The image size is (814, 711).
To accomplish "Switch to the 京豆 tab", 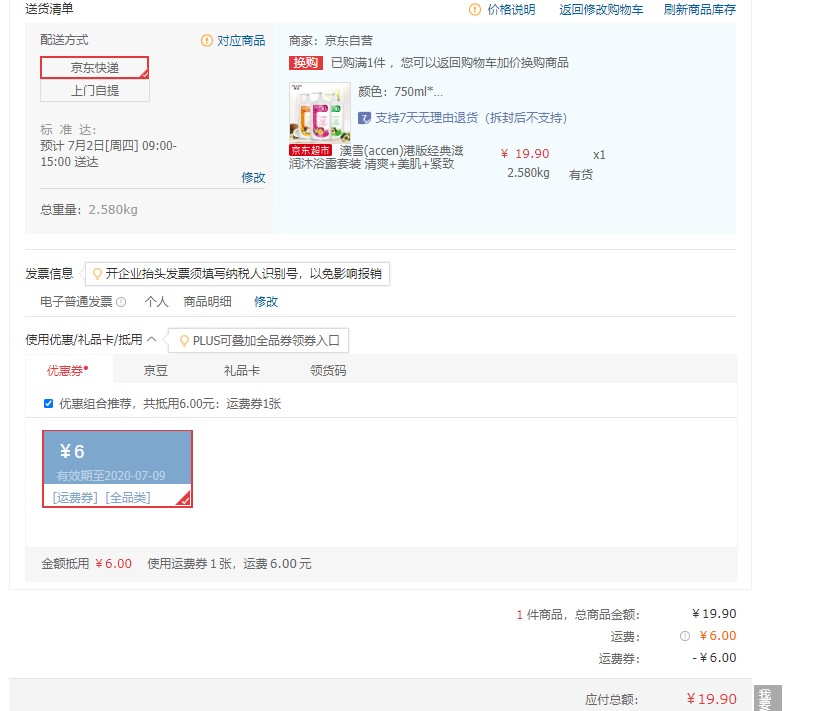I will [x=155, y=370].
